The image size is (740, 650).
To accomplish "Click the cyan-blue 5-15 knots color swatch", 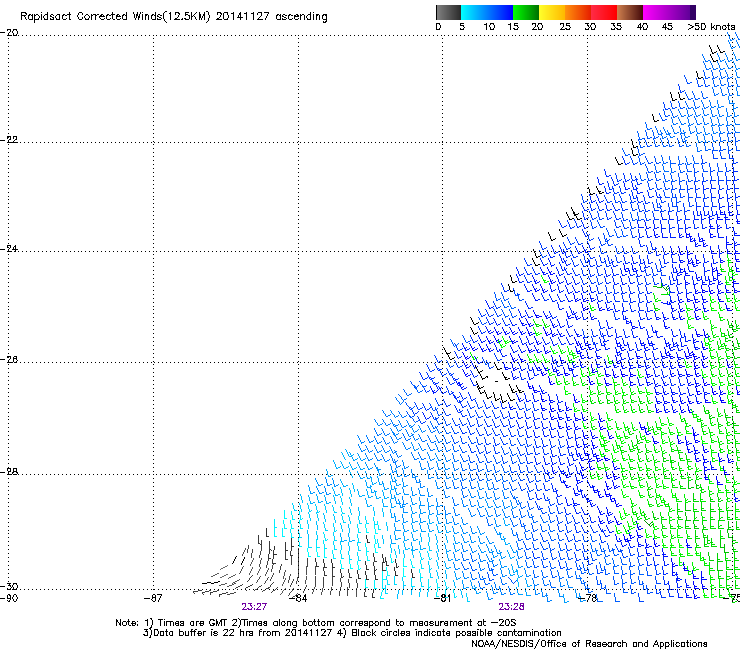I will tap(487, 12).
